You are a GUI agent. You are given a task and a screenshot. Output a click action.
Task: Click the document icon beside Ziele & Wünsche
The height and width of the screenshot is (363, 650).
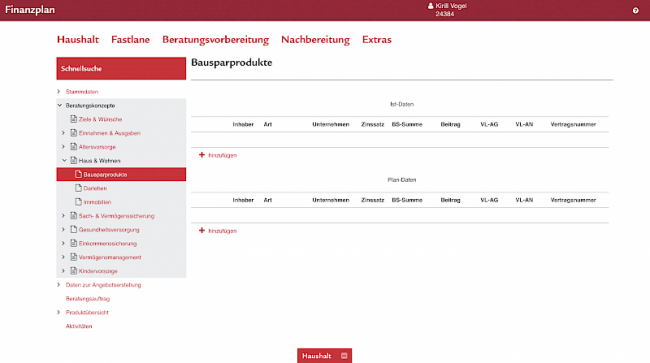click(x=73, y=119)
